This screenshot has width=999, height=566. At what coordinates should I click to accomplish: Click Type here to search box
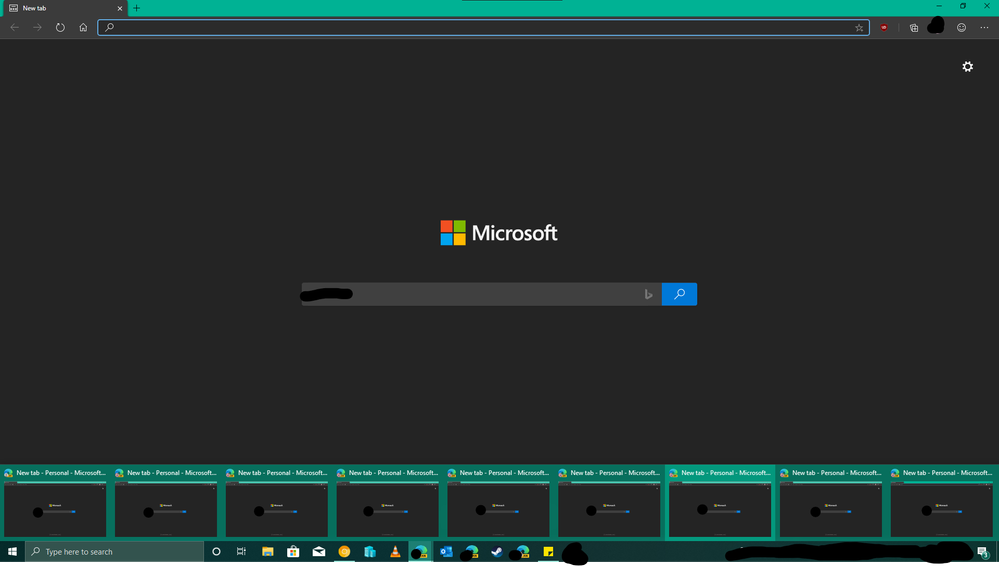pyautogui.click(x=115, y=551)
